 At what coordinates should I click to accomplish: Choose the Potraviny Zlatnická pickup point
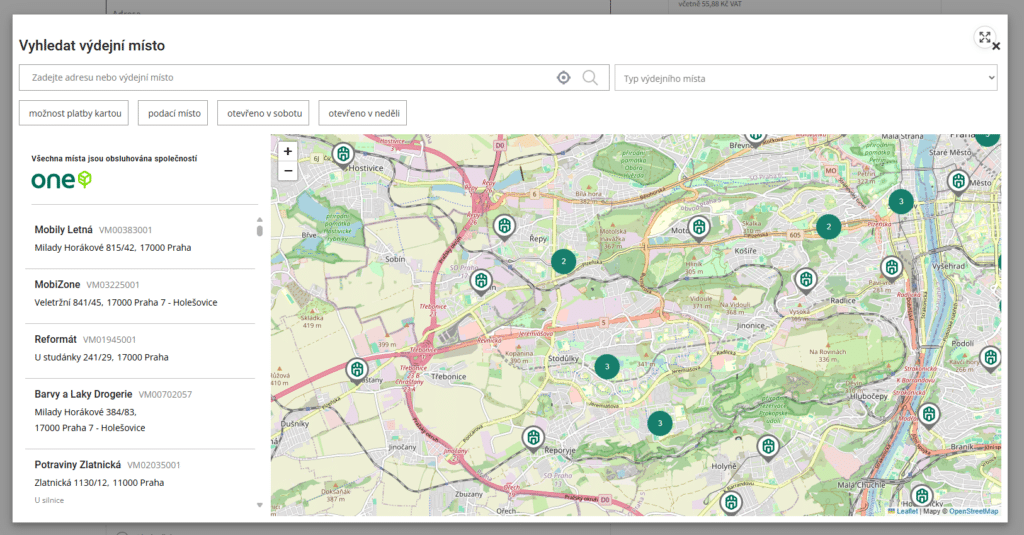[140, 481]
